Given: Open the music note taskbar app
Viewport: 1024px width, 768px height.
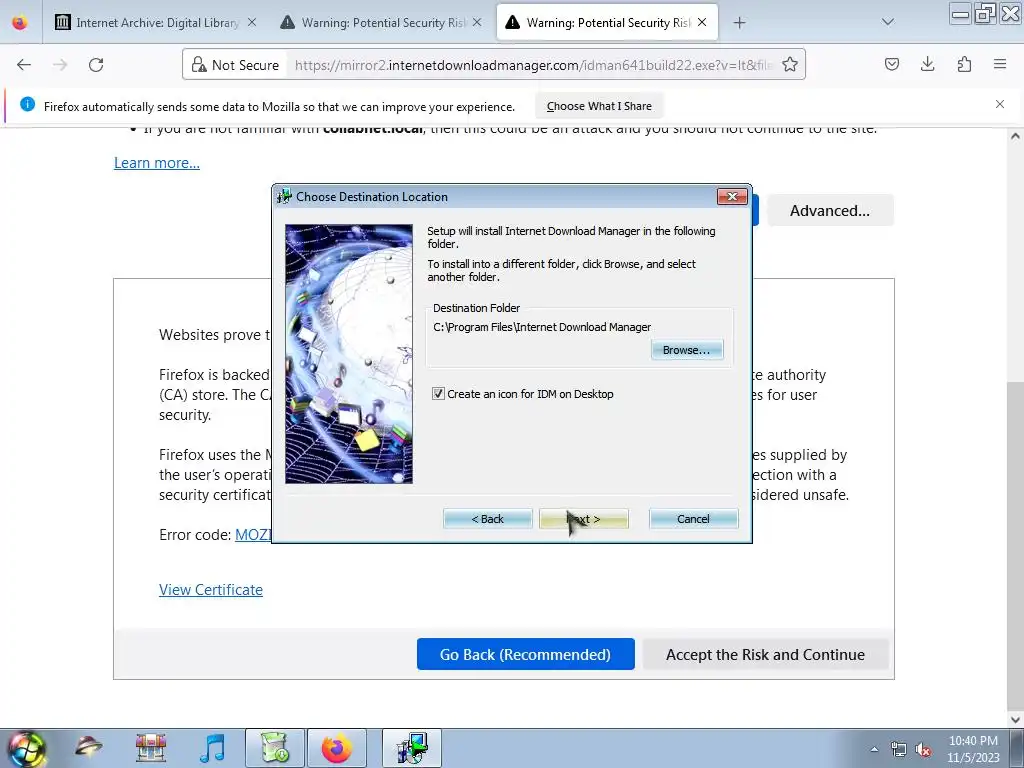Looking at the screenshot, I should pyautogui.click(x=212, y=748).
